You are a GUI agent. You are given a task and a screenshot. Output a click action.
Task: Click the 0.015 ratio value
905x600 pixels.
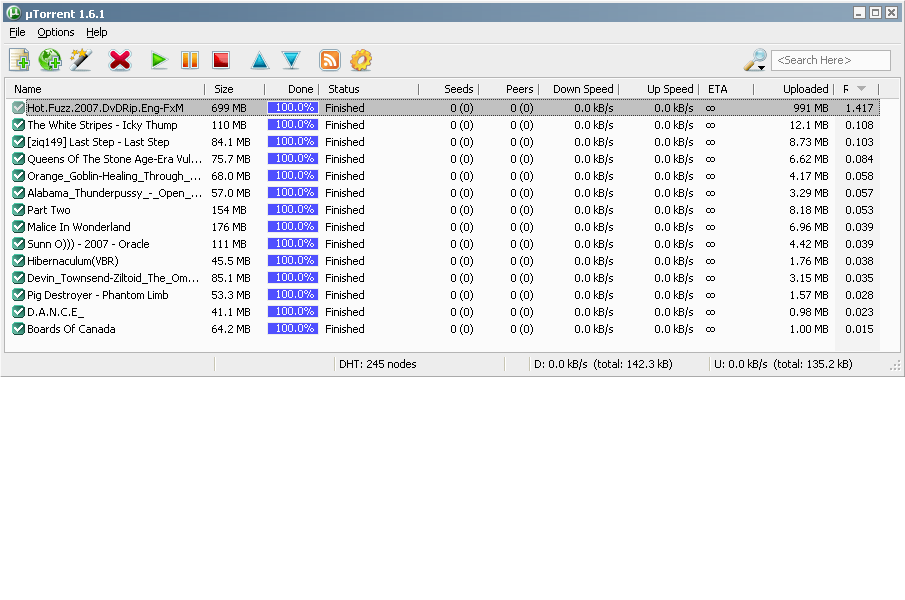859,329
